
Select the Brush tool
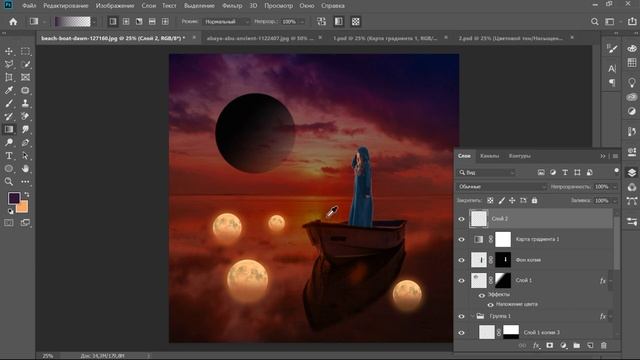tap(9, 103)
